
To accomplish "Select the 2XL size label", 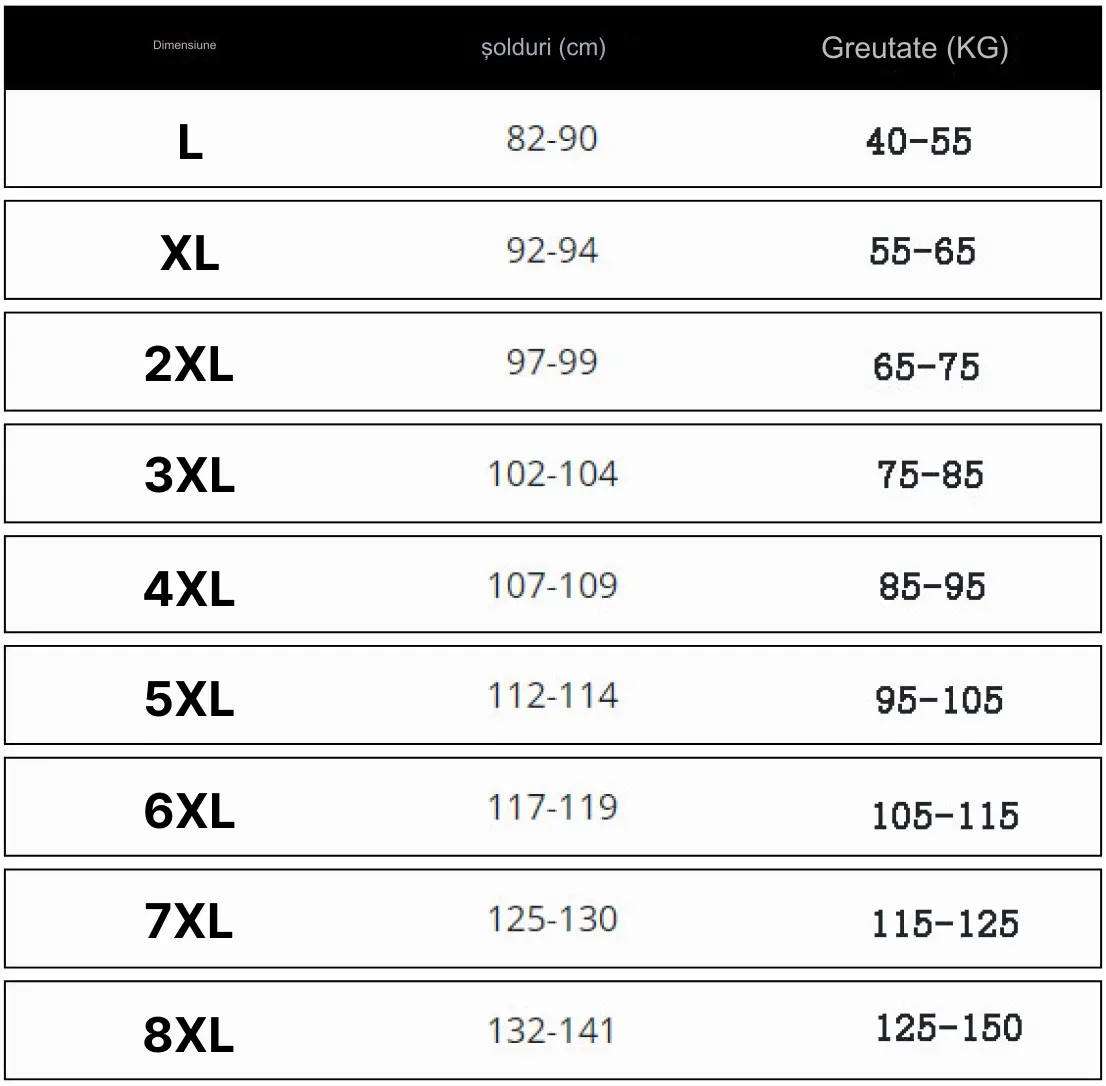I will 189,364.
